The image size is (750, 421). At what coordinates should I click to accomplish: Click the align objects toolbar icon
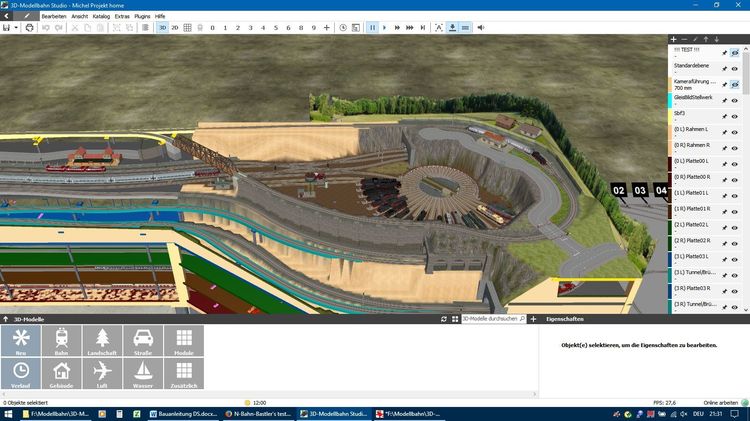145,28
